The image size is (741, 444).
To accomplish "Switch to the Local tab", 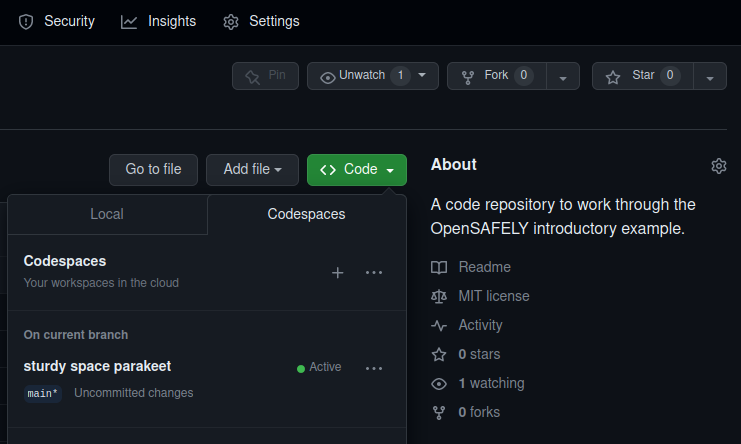I will [107, 214].
